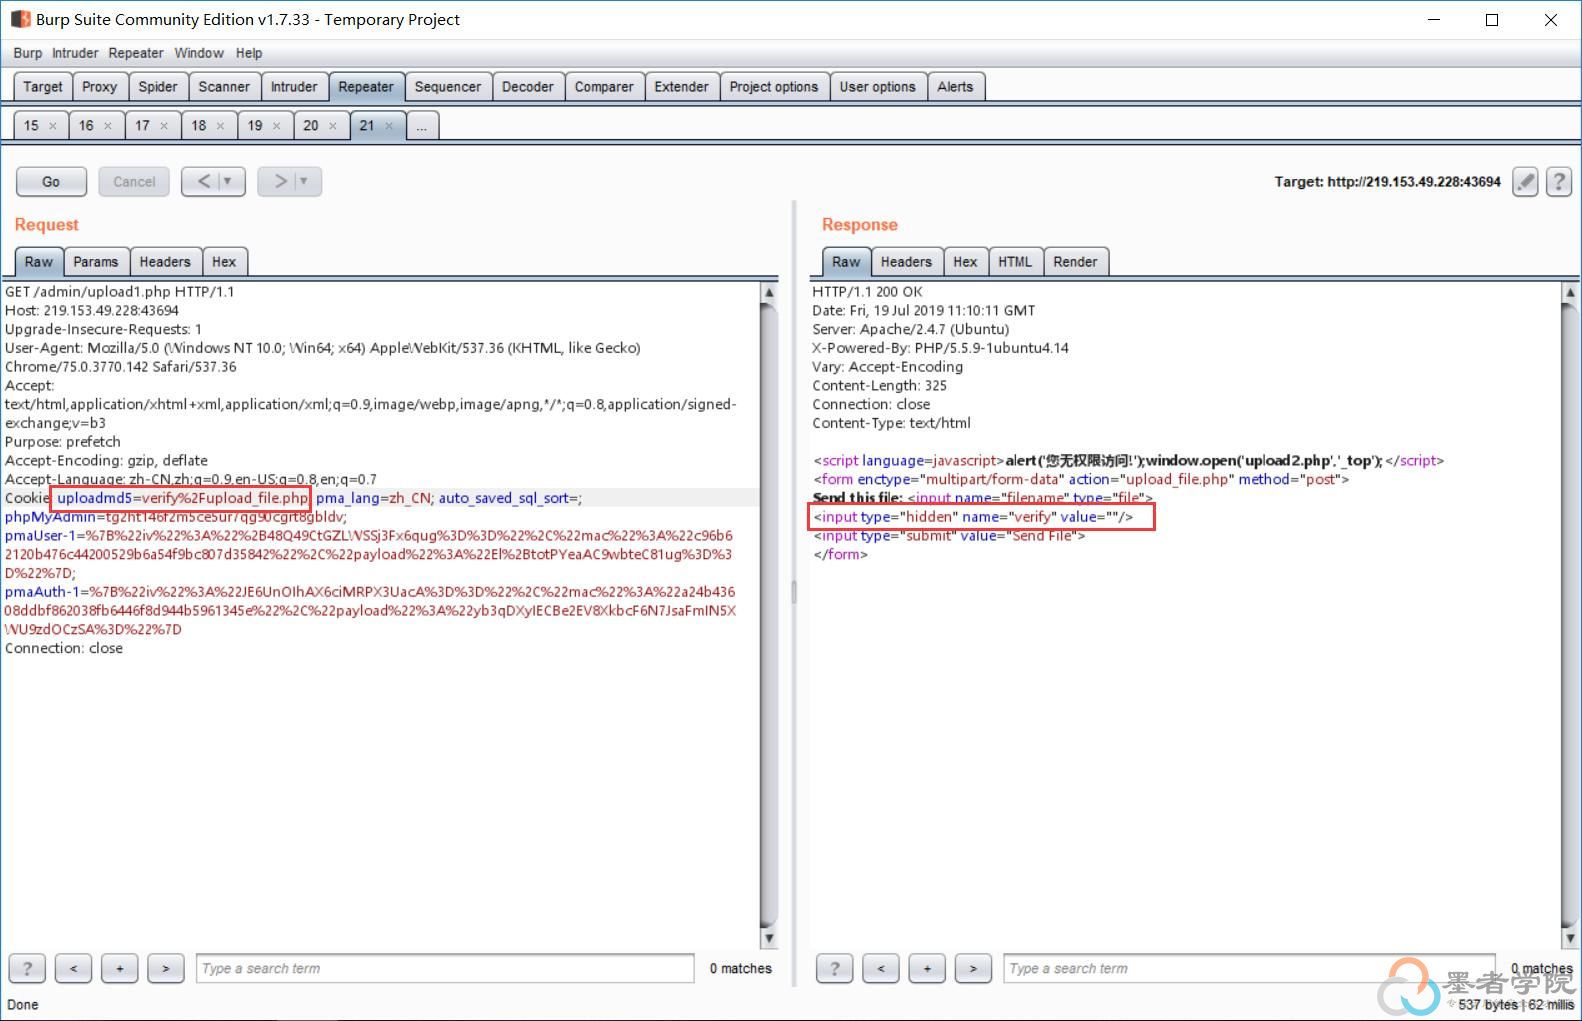Open request search help question icon

click(27, 968)
